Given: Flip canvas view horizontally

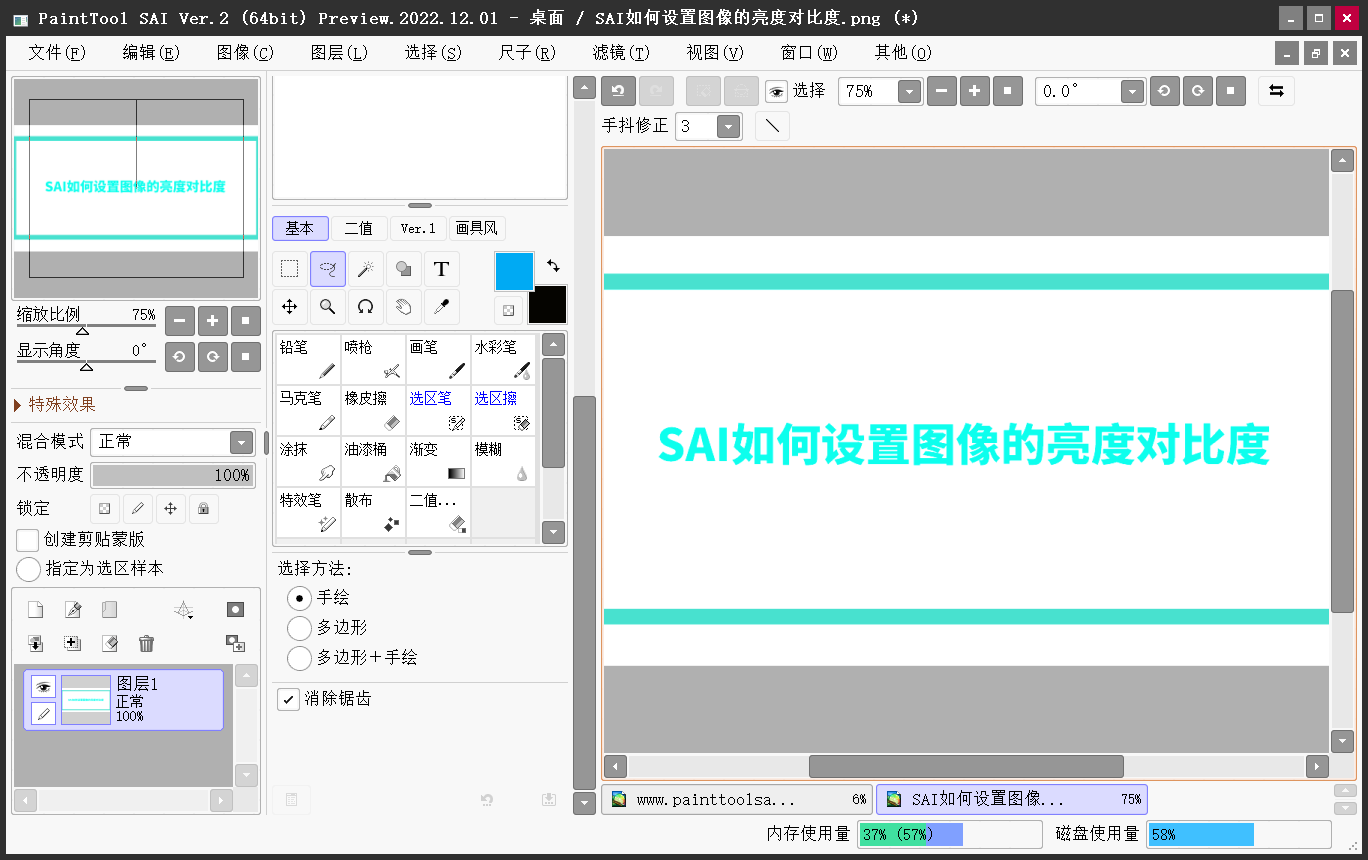Looking at the screenshot, I should coord(1276,91).
